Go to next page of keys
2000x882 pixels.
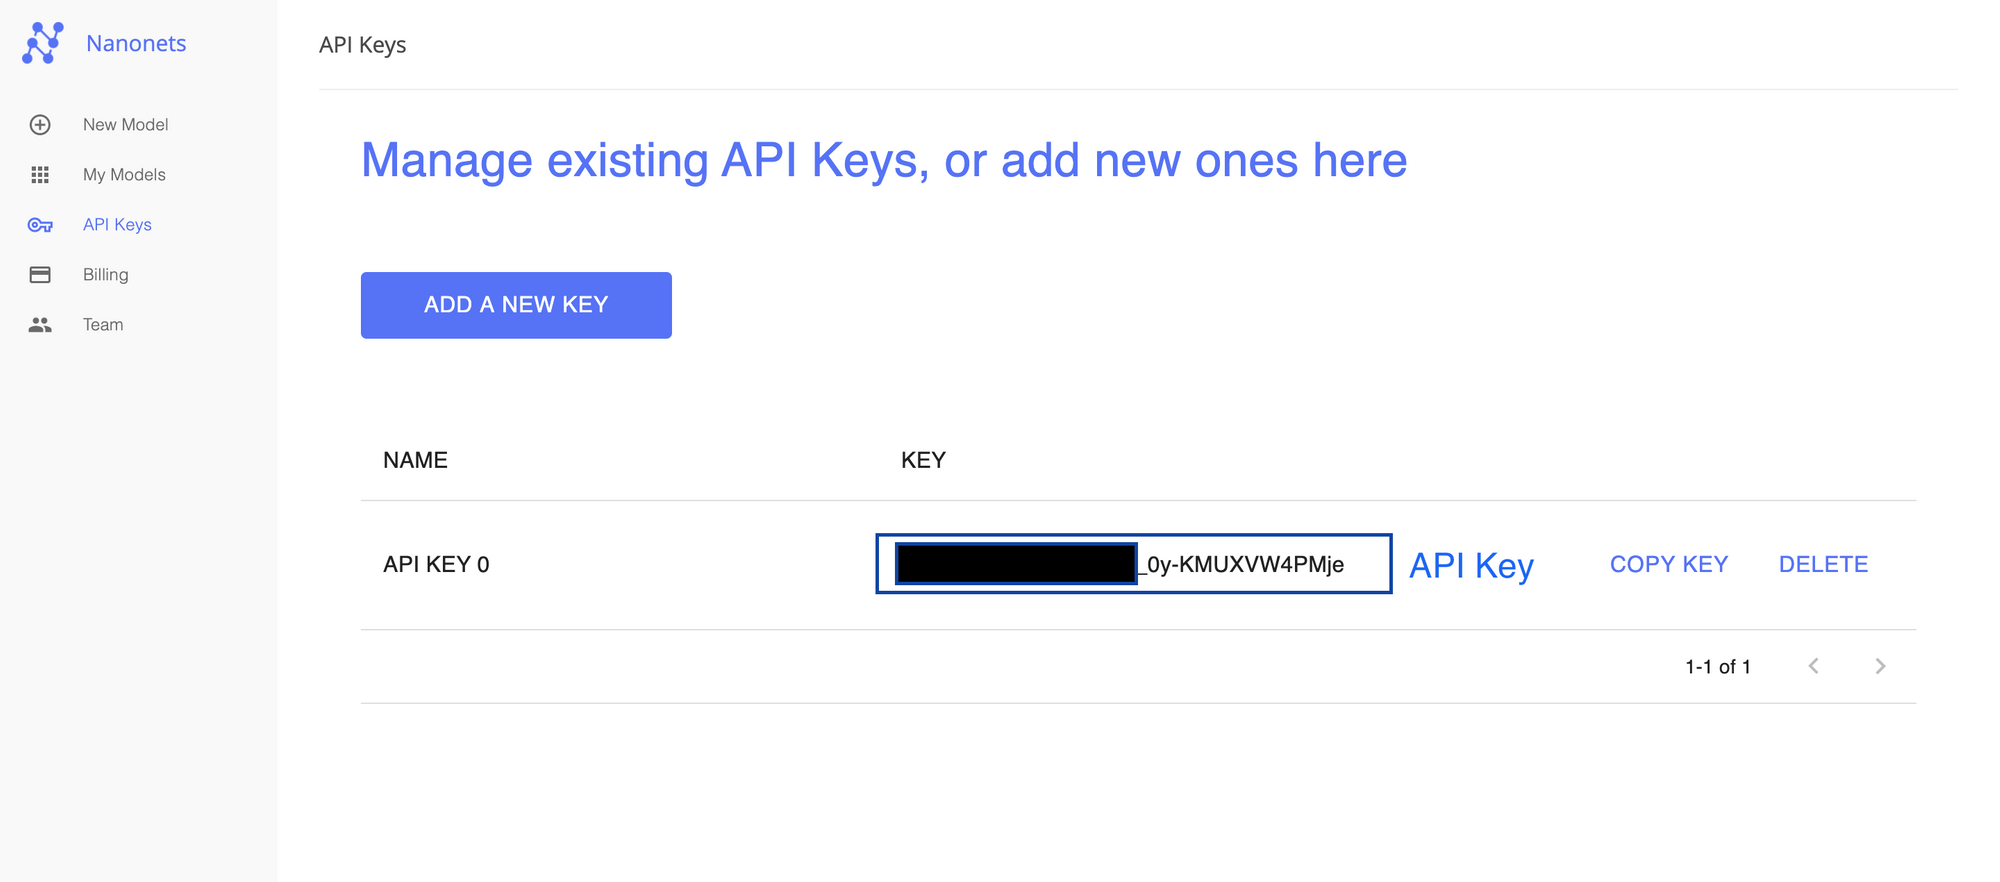[x=1880, y=666]
